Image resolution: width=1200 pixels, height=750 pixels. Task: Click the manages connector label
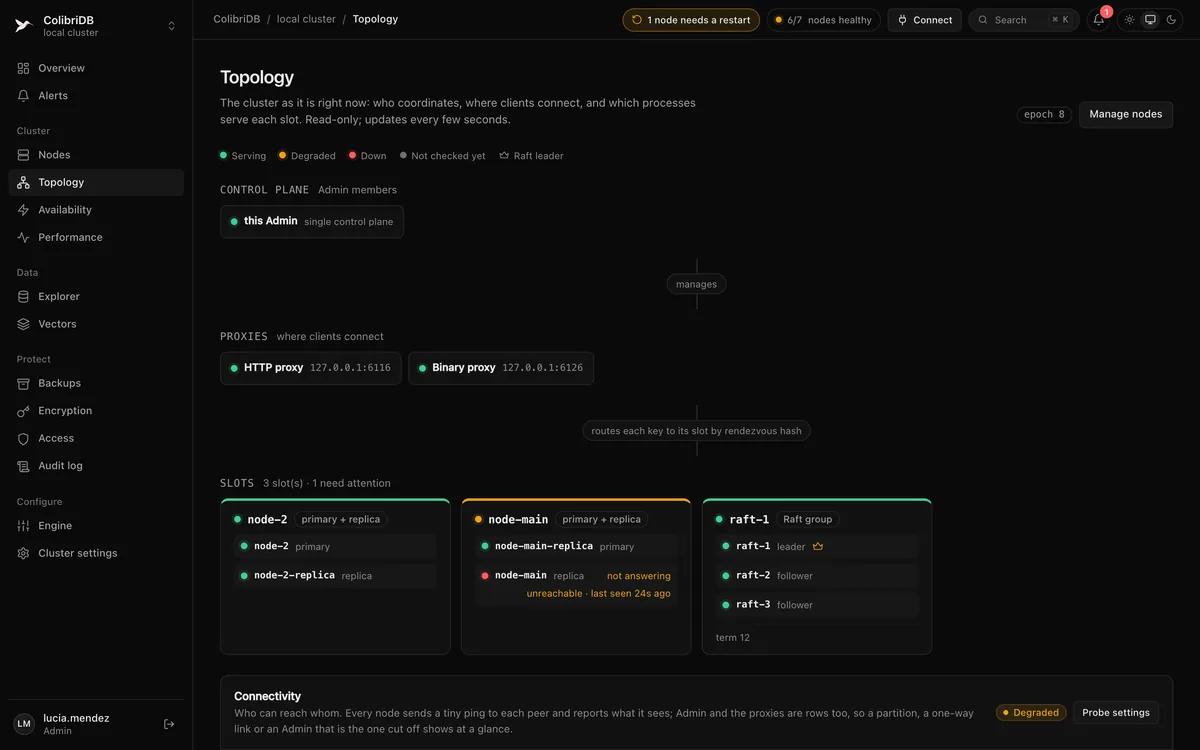tap(696, 284)
